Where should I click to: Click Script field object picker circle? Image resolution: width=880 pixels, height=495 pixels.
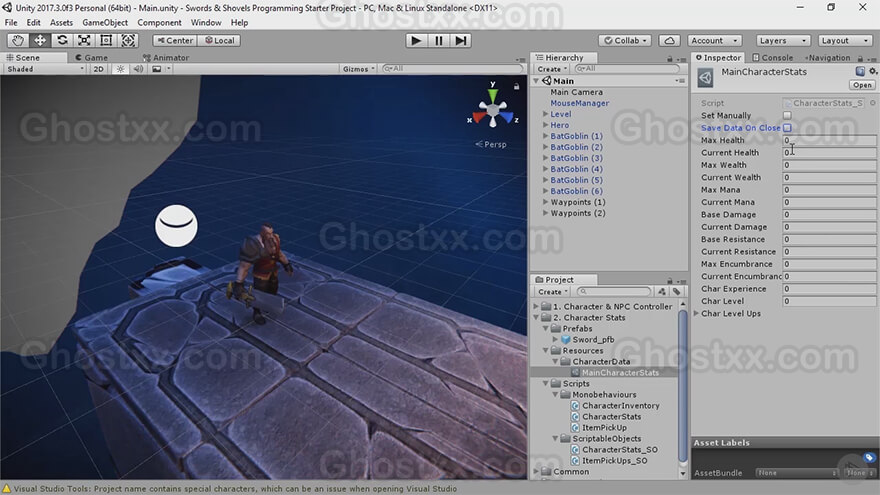coord(873,103)
